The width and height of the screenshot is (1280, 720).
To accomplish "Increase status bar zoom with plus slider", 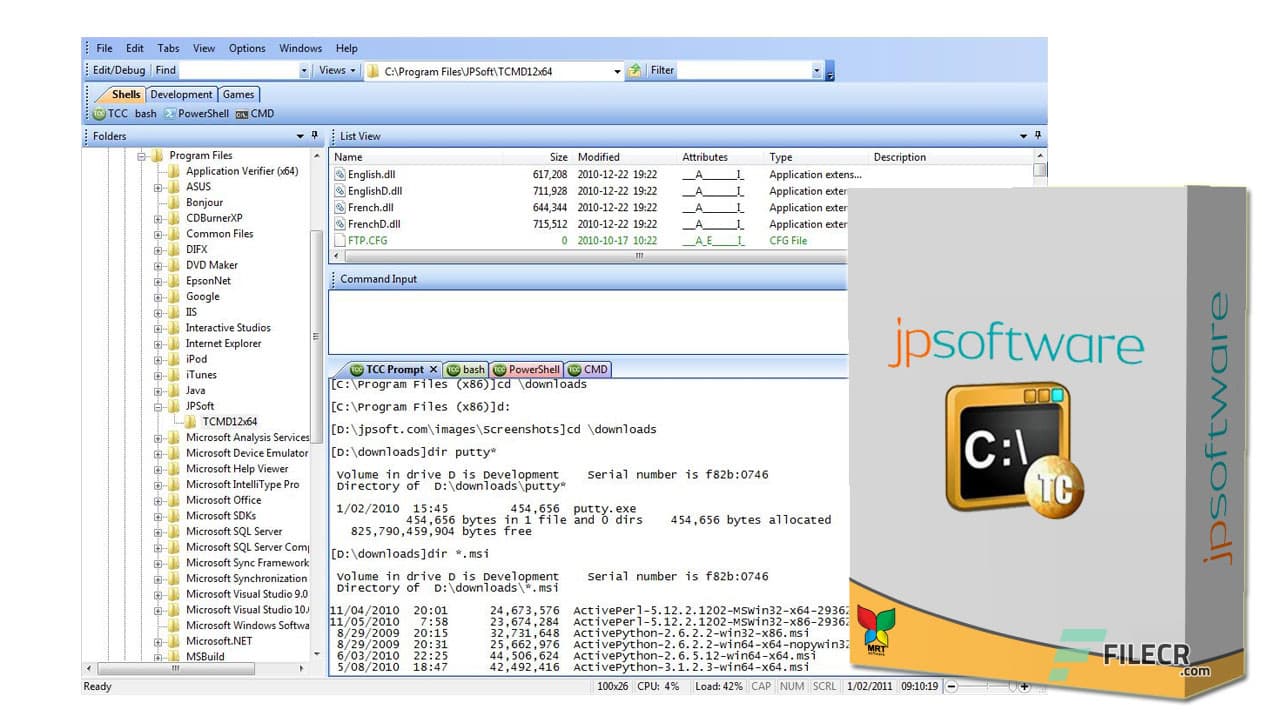I will click(x=1022, y=687).
